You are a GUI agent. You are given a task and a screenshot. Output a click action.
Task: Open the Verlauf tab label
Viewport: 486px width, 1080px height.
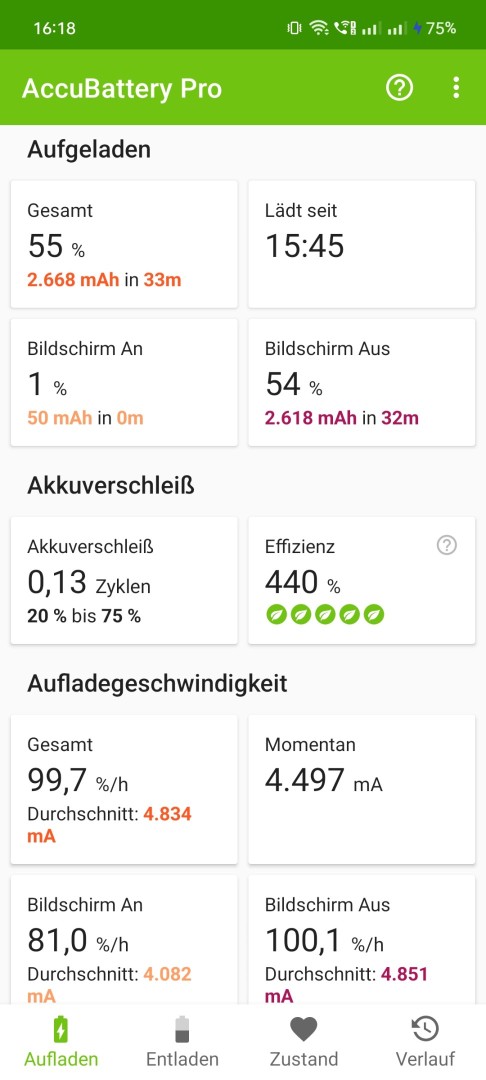click(425, 1059)
